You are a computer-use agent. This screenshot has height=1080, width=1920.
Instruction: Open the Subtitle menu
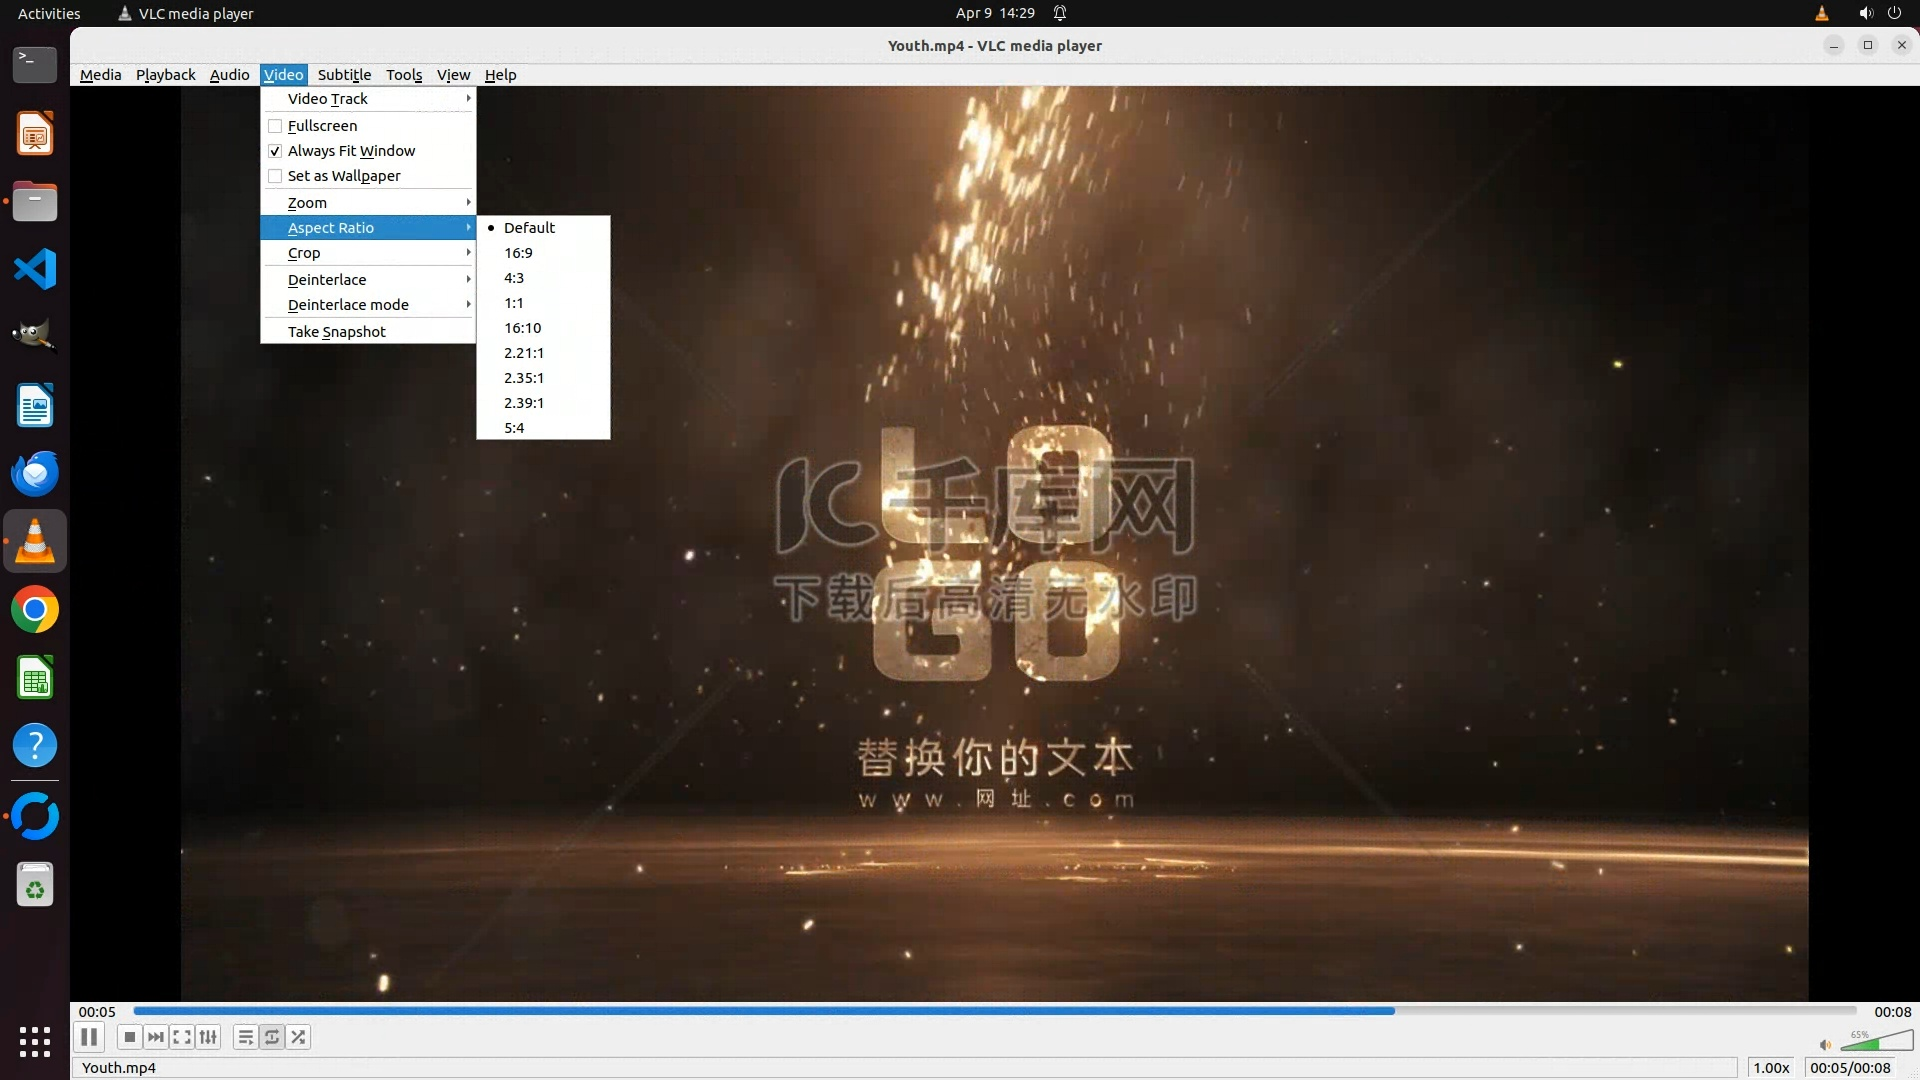pos(344,75)
